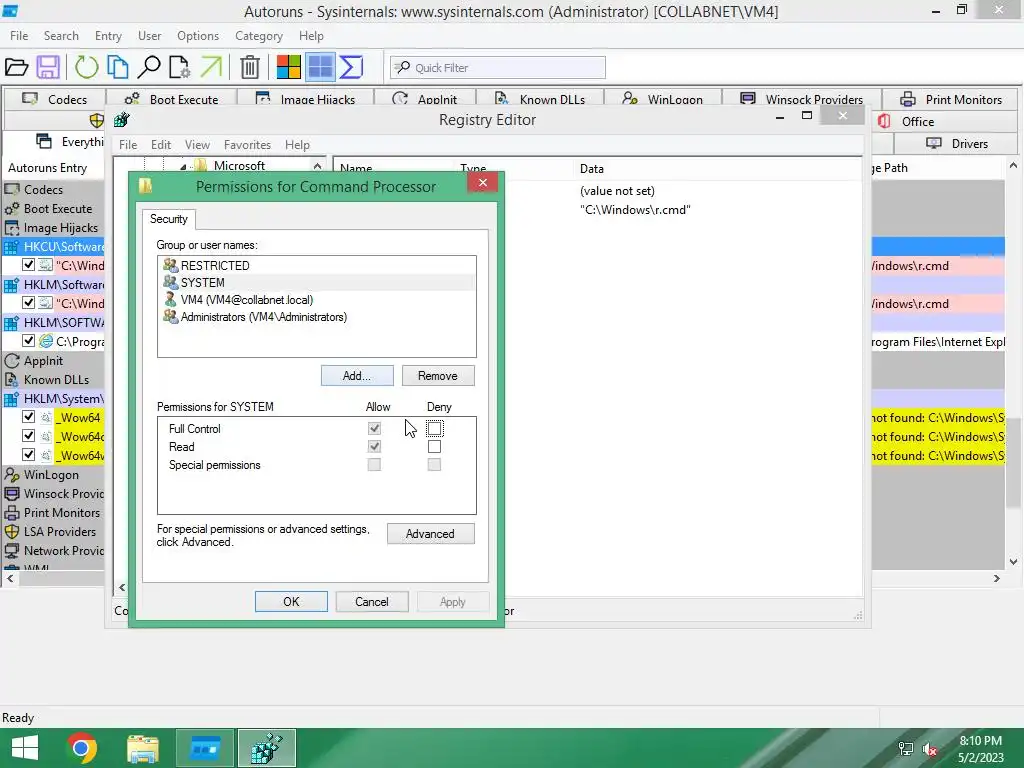The height and width of the screenshot is (768, 1024).
Task: Open the Autoruns Category menu
Action: click(259, 36)
